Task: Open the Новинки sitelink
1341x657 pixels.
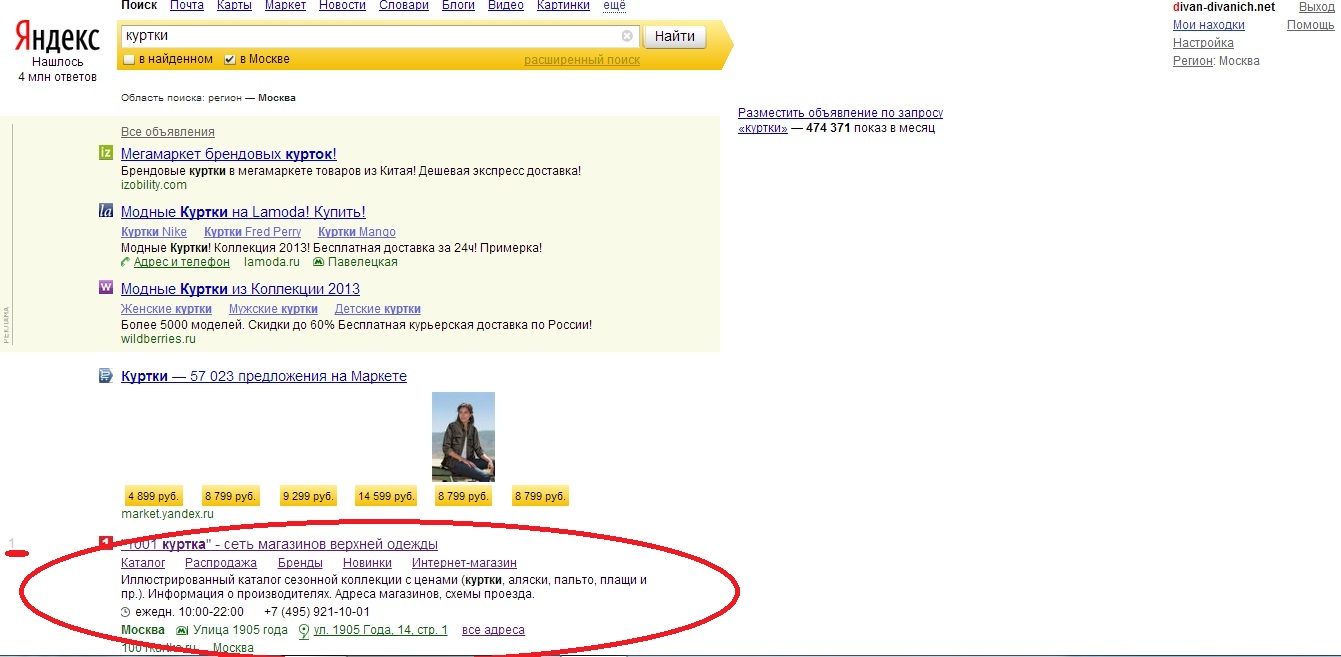Action: click(x=367, y=563)
